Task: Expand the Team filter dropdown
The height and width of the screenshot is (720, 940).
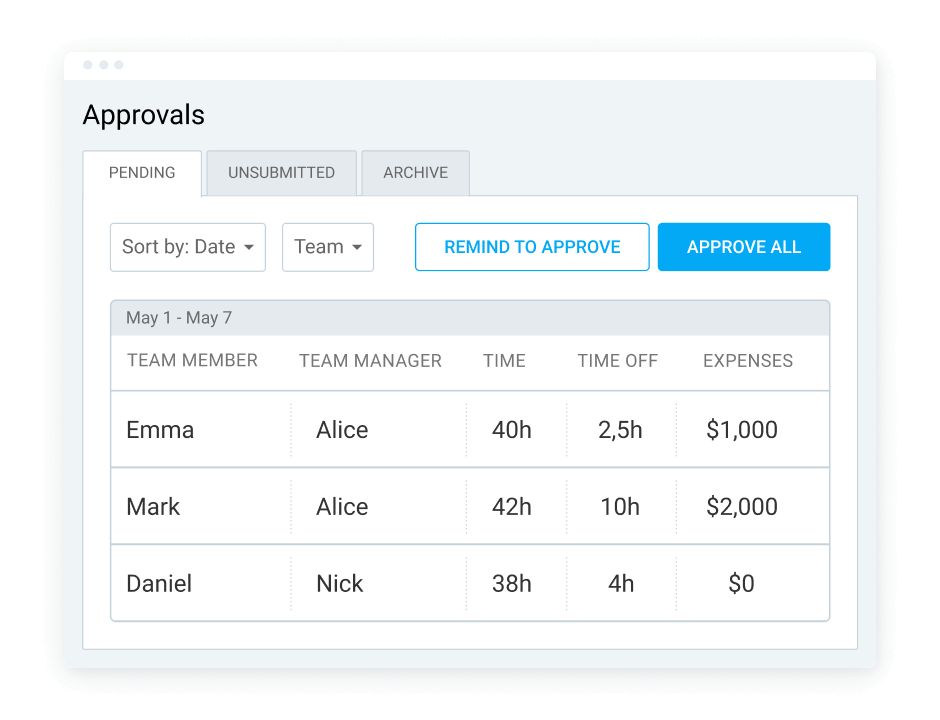Action: 327,247
